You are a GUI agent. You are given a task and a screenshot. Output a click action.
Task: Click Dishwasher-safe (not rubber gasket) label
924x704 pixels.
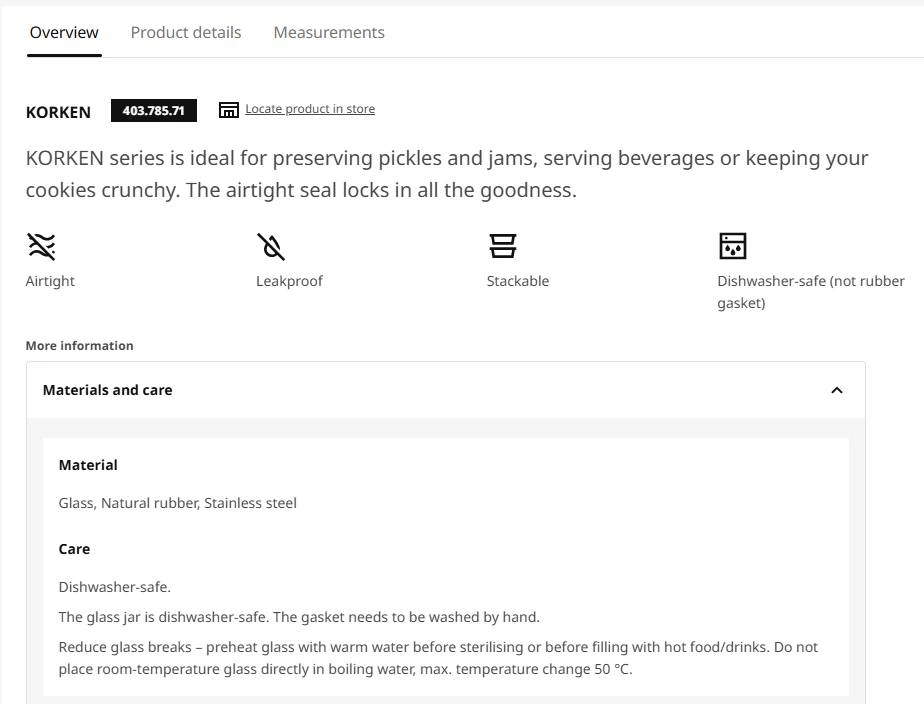811,292
